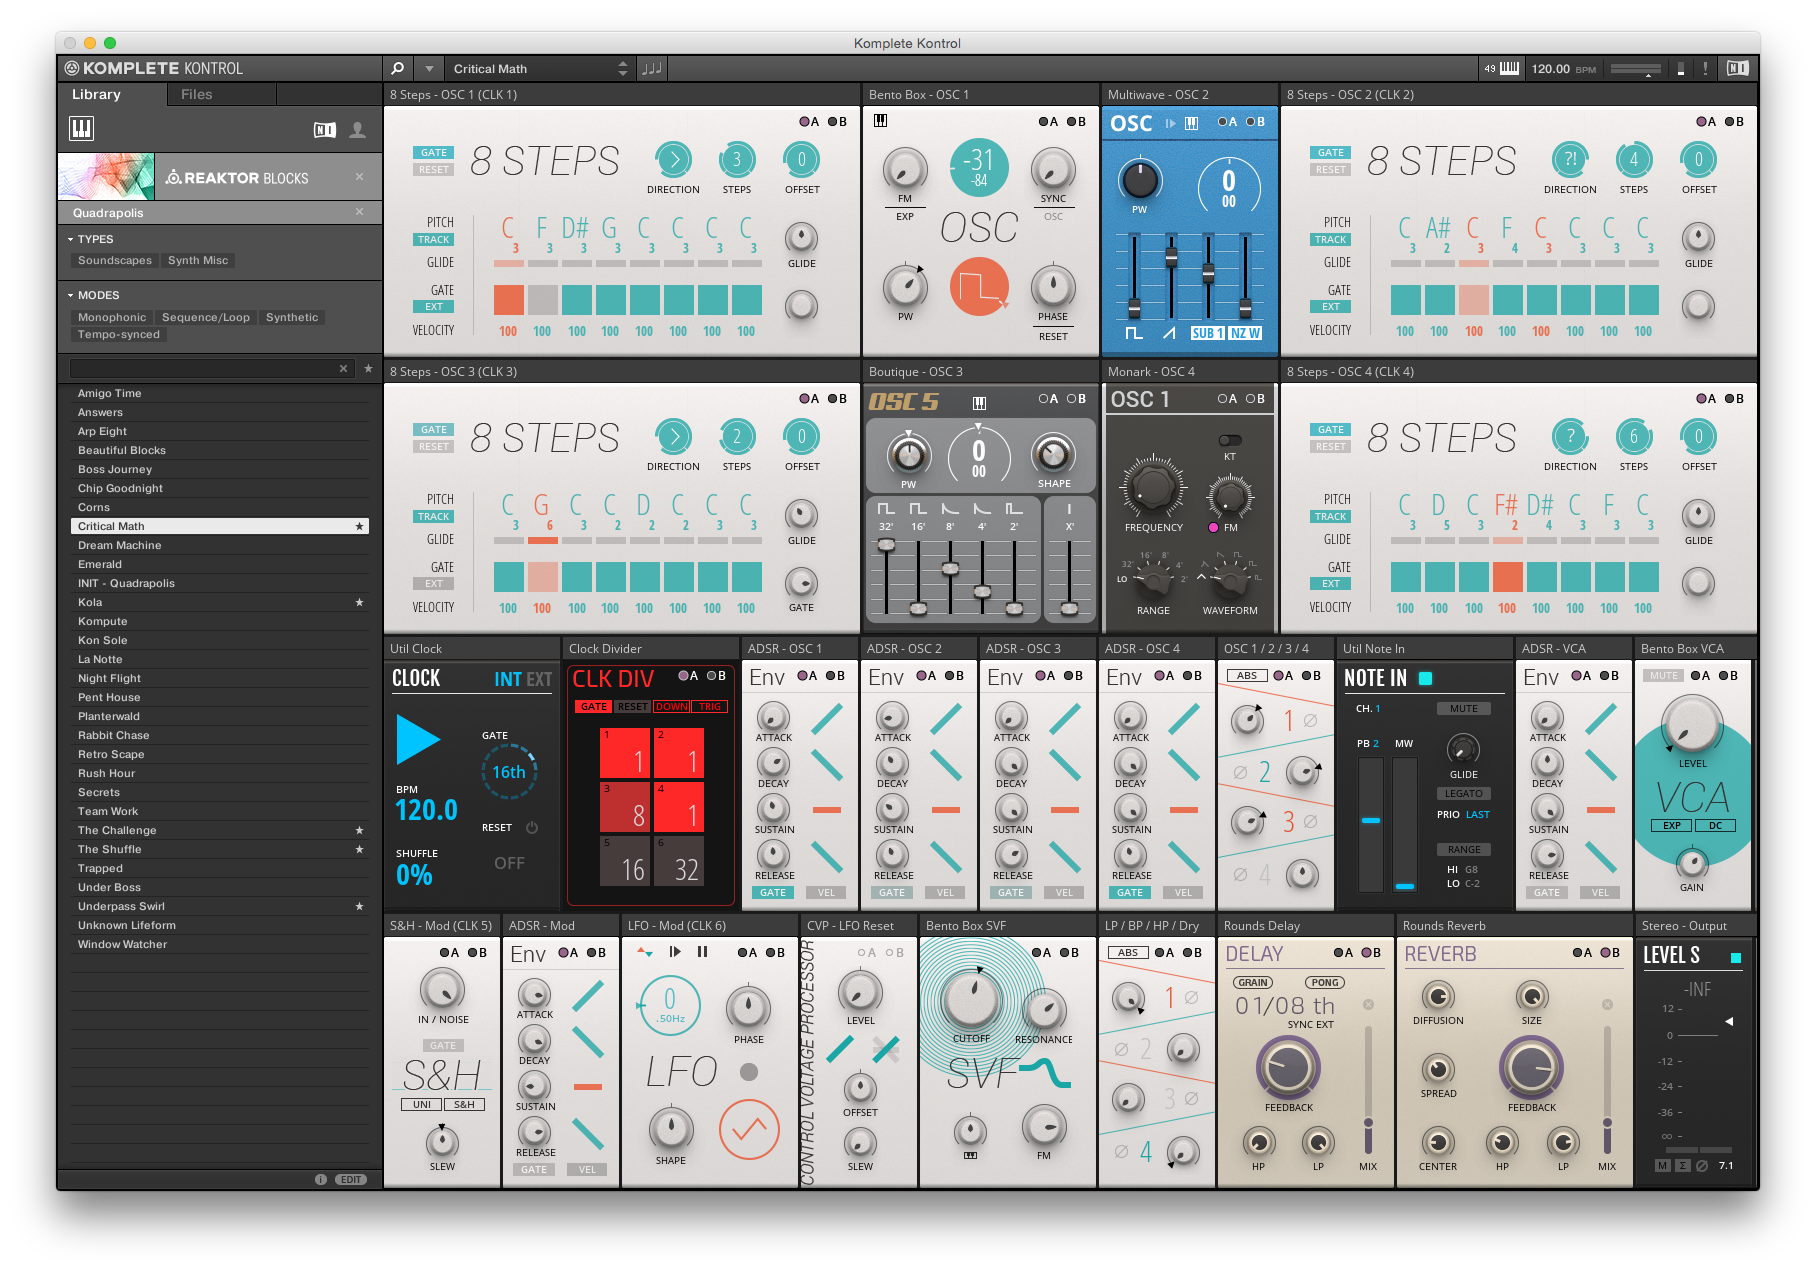Toggle UNI mode on S&H module

pos(422,1105)
